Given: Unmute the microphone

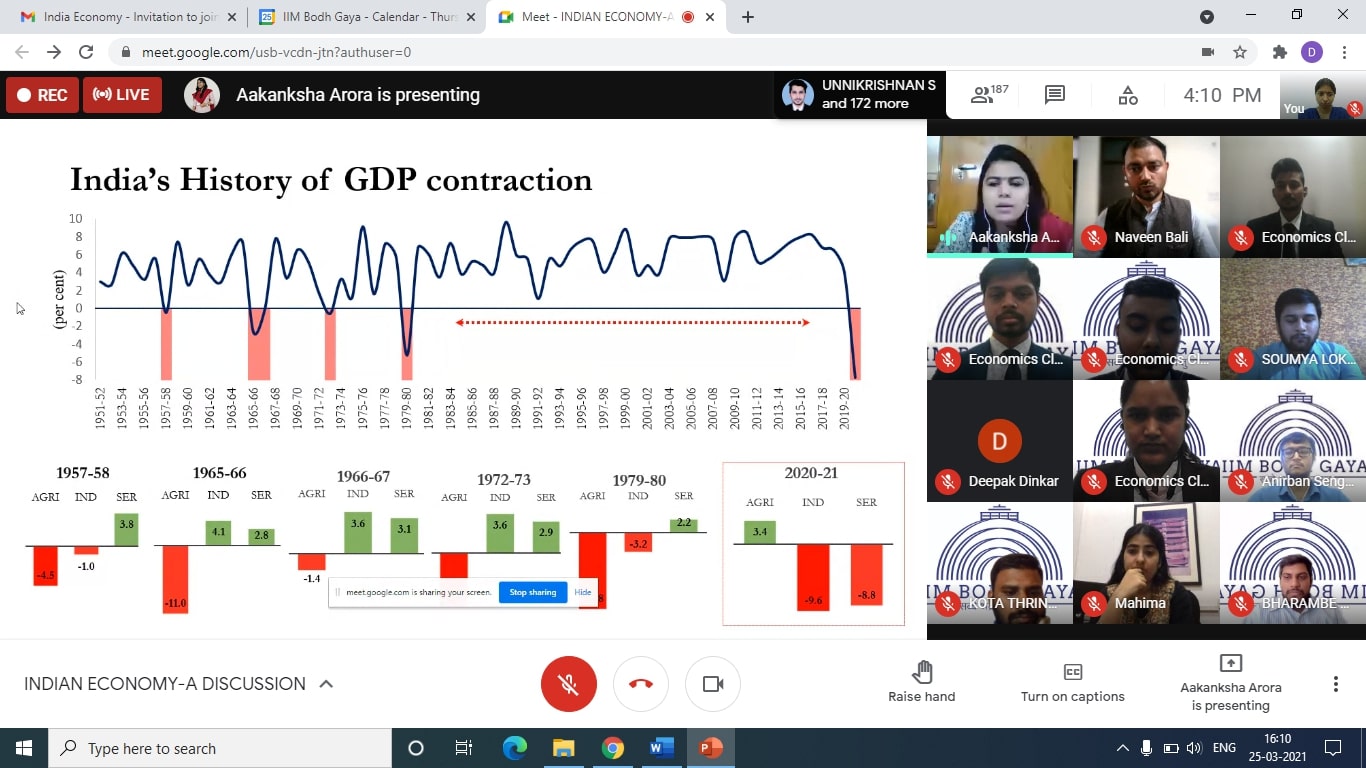Looking at the screenshot, I should [568, 684].
